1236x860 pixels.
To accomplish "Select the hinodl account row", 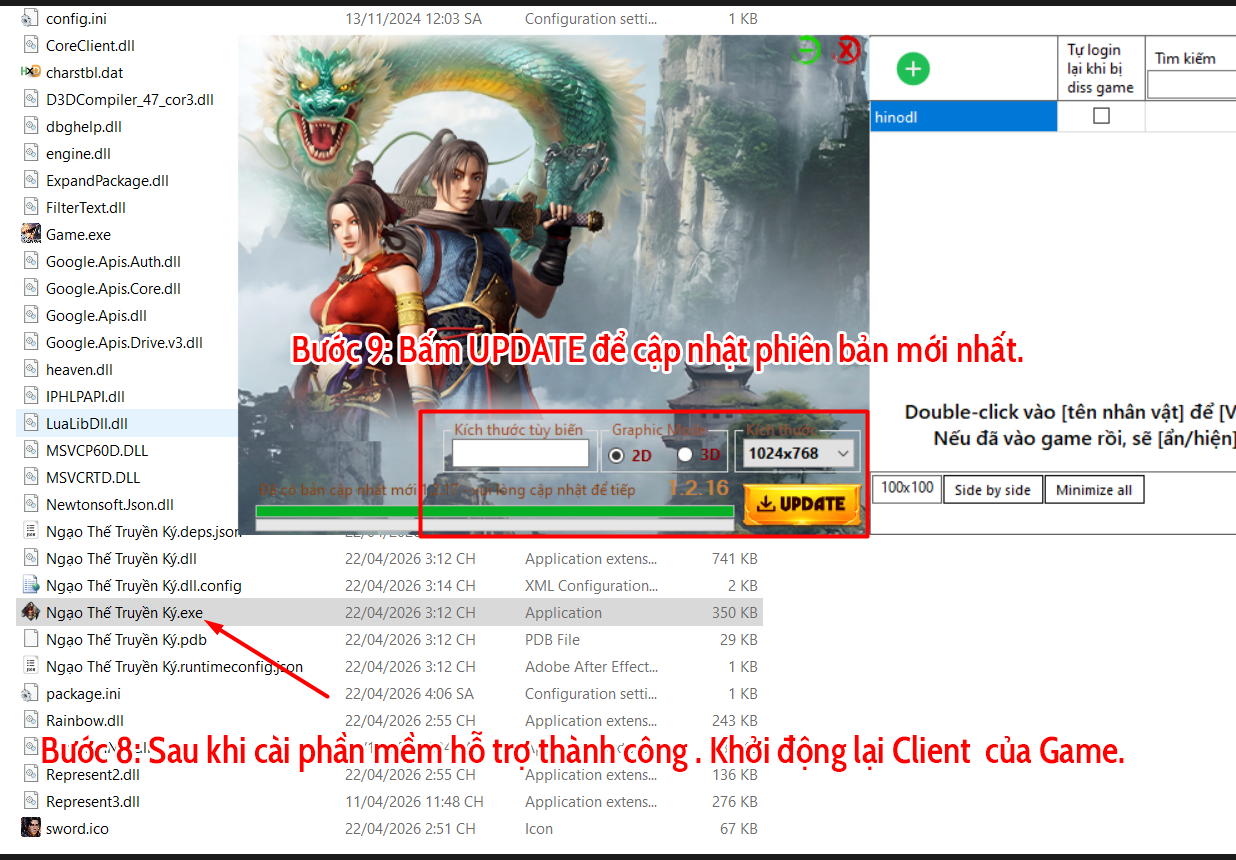I will click(964, 117).
